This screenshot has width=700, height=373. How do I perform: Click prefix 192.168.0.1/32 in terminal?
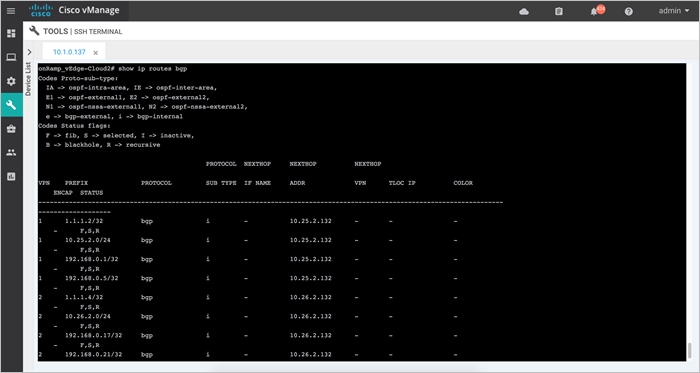pyautogui.click(x=92, y=259)
